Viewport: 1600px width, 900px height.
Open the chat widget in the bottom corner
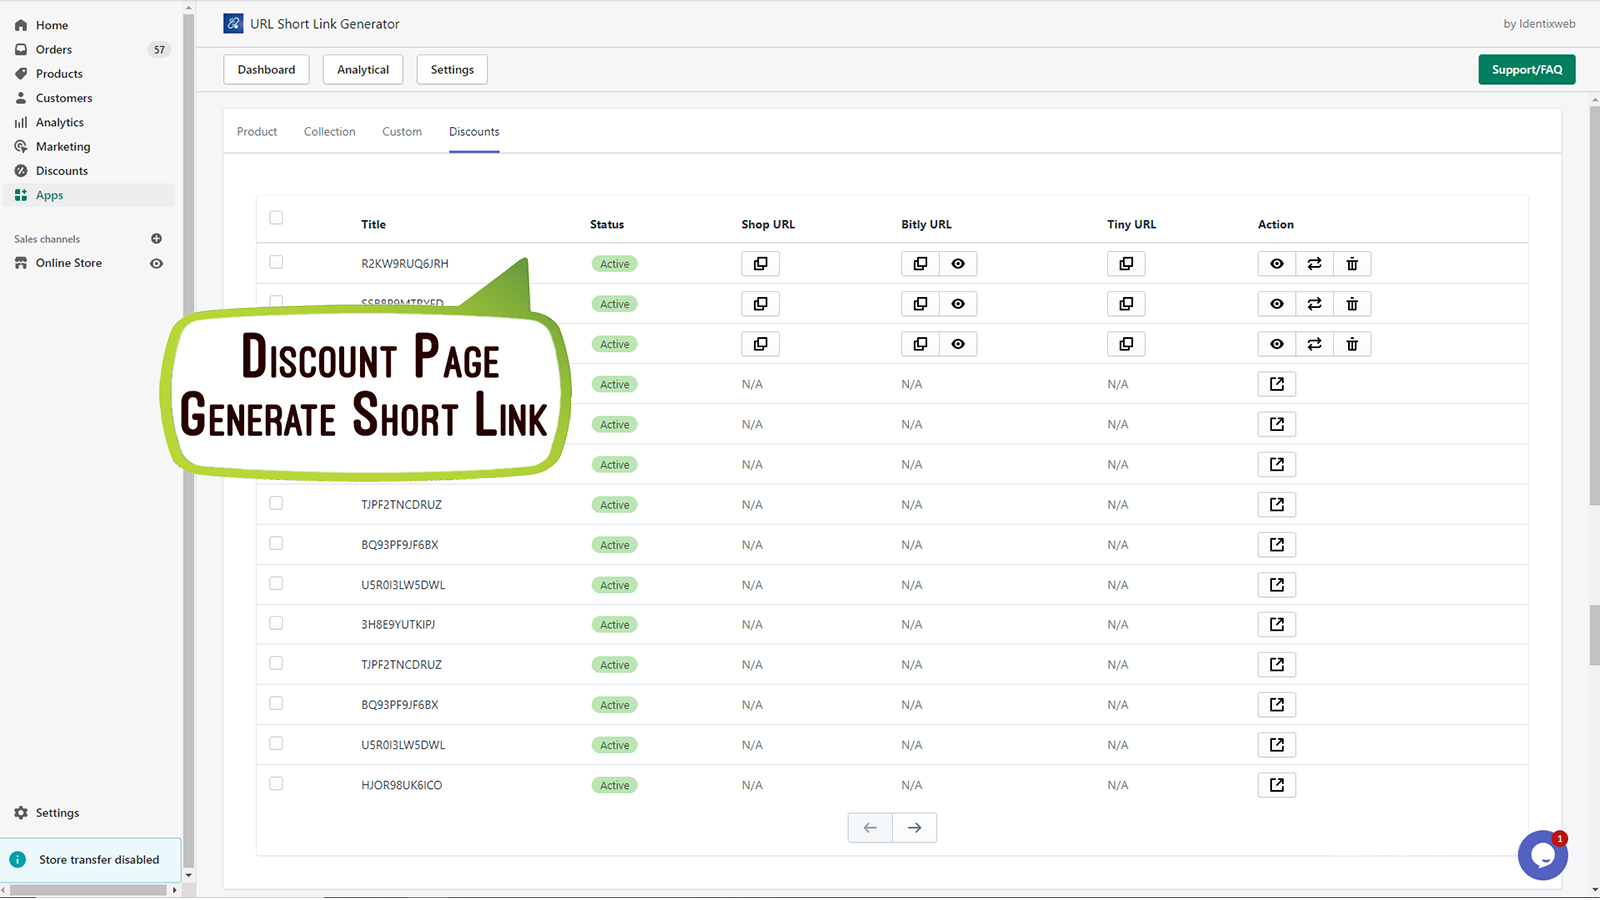(1542, 855)
